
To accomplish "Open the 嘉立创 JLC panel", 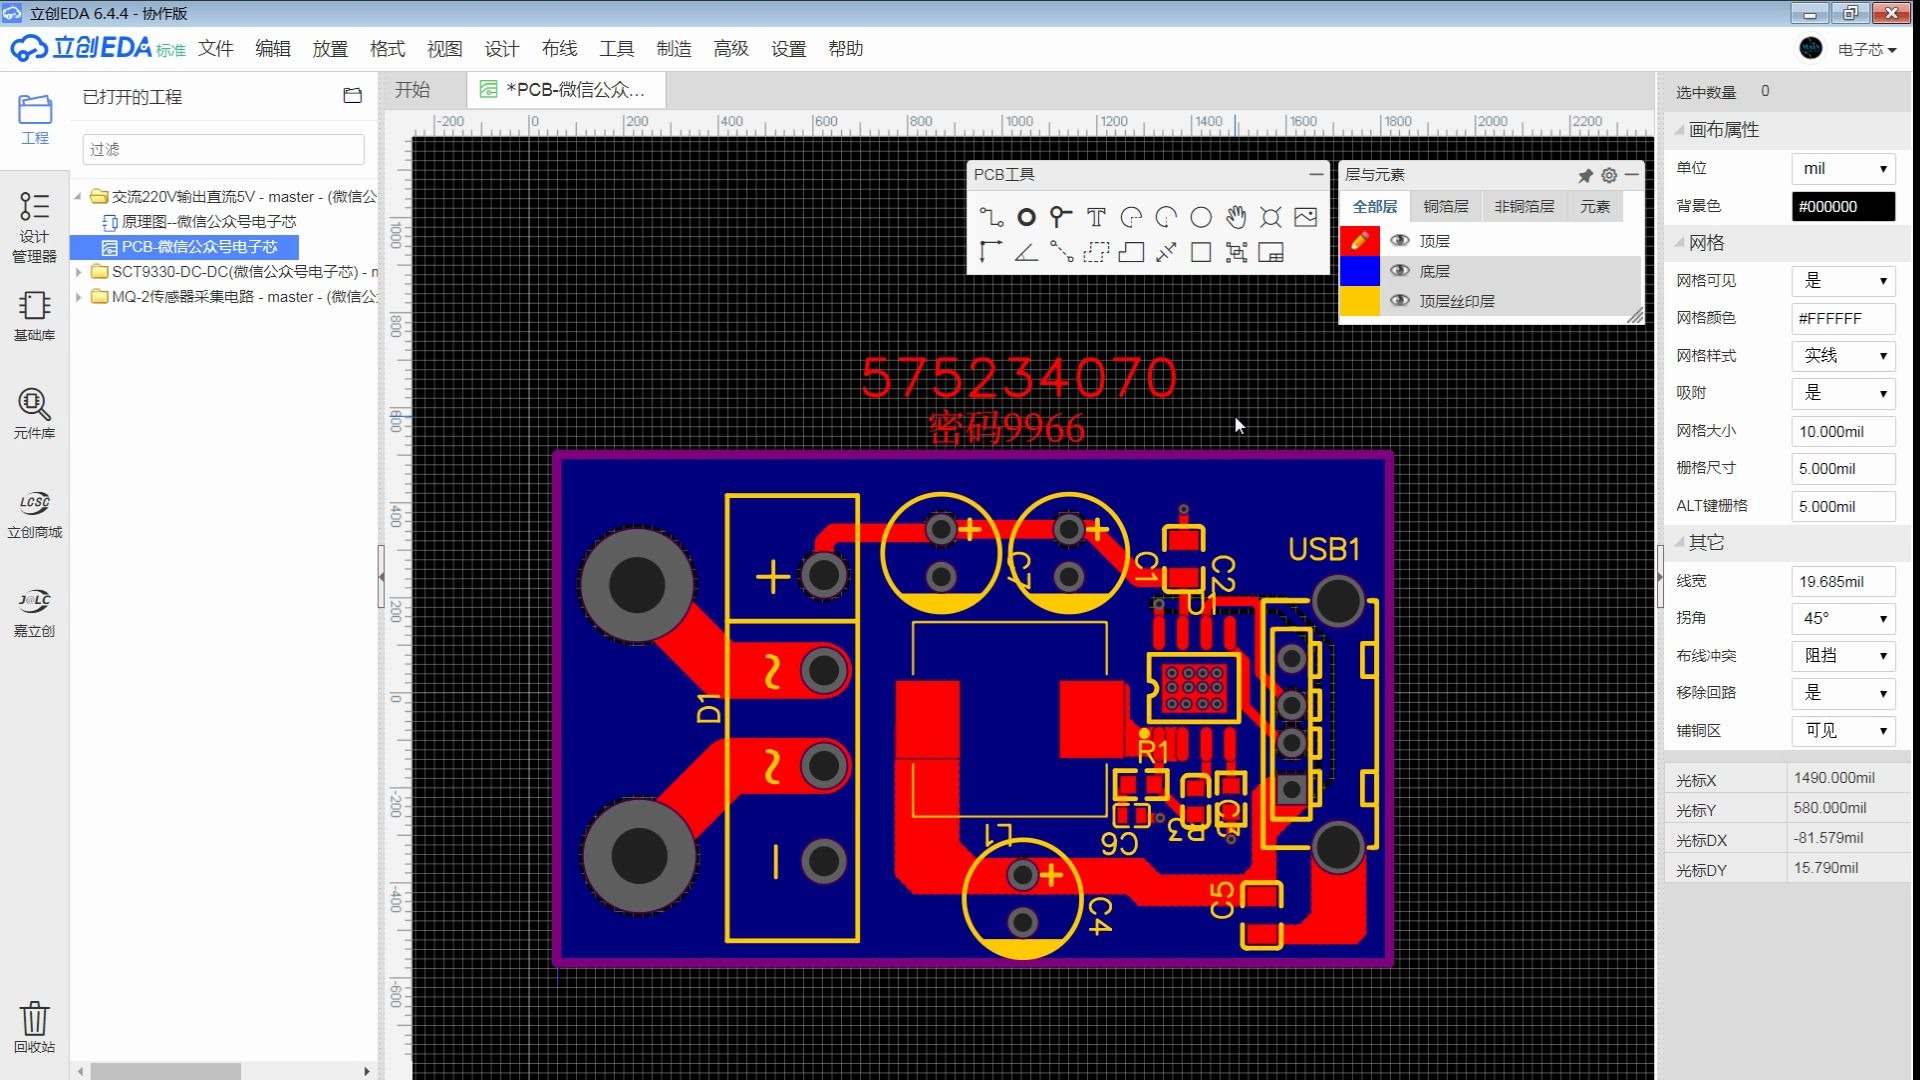I will 35,612.
